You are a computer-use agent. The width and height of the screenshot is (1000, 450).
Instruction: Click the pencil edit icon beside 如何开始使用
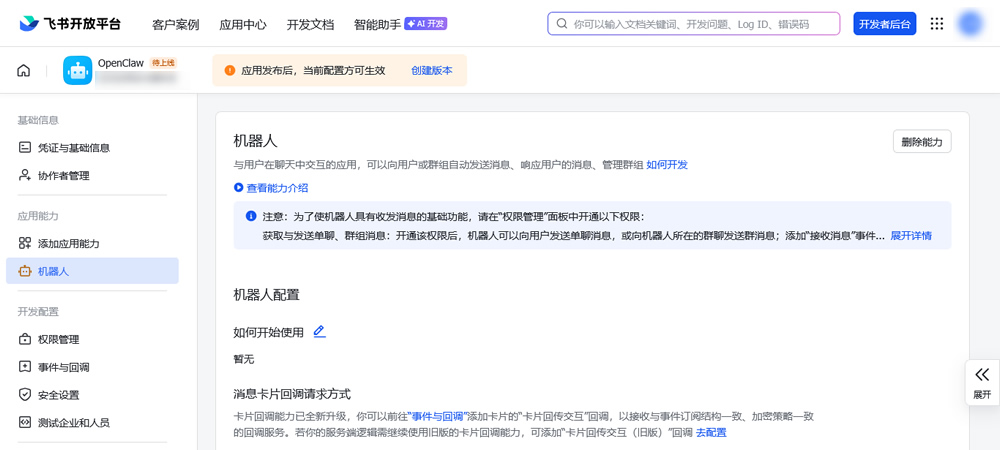click(x=320, y=332)
